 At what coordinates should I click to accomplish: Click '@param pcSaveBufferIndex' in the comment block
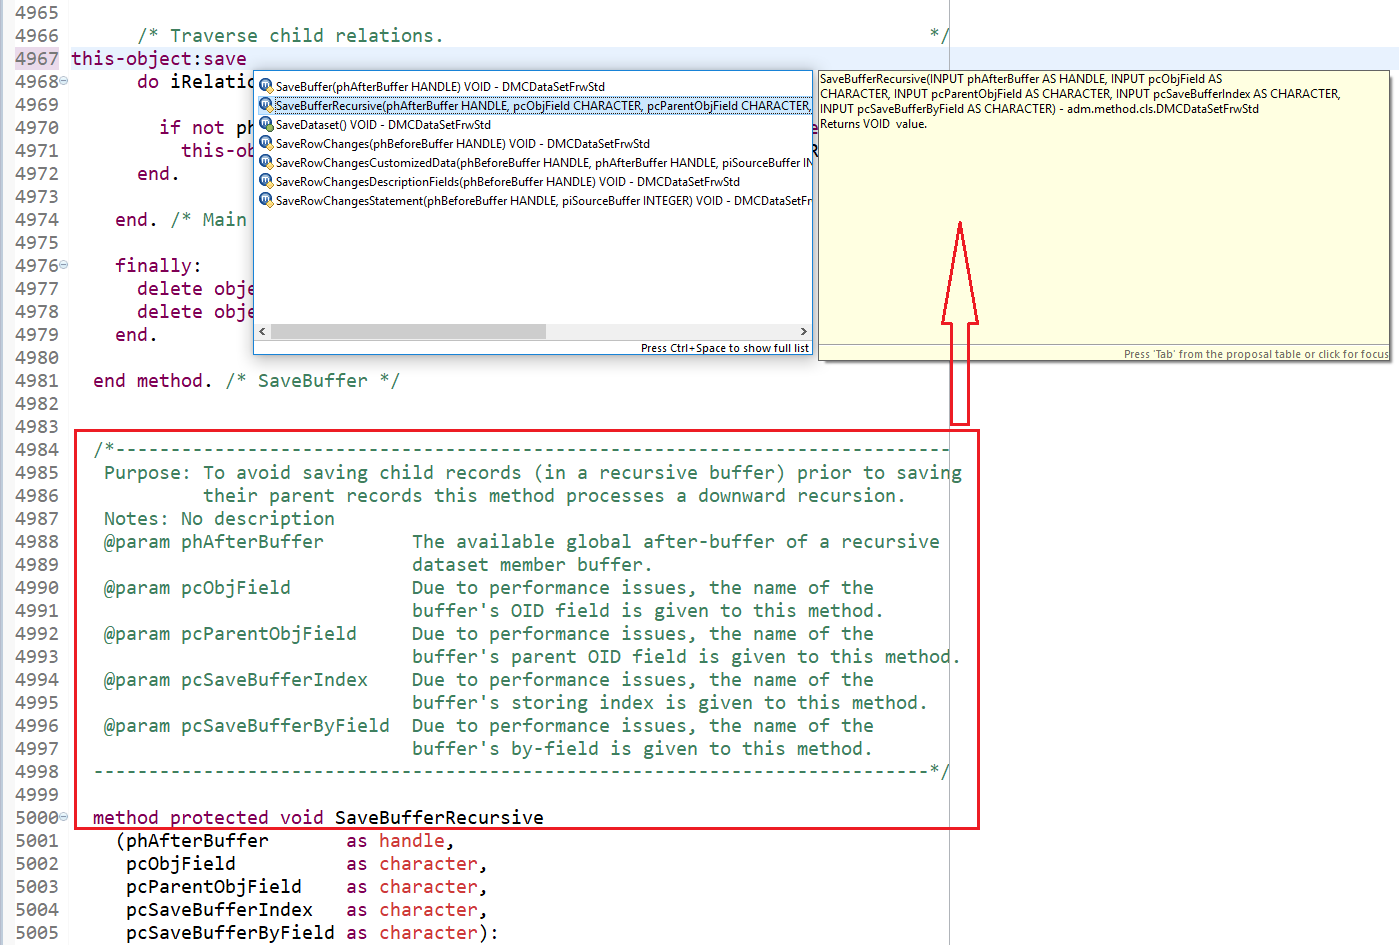coord(236,680)
